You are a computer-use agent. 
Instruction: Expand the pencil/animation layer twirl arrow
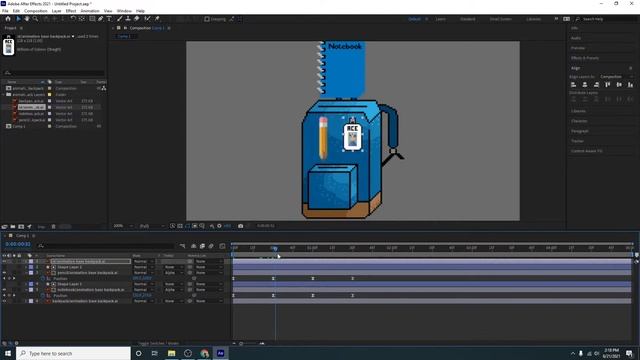(x=26, y=273)
